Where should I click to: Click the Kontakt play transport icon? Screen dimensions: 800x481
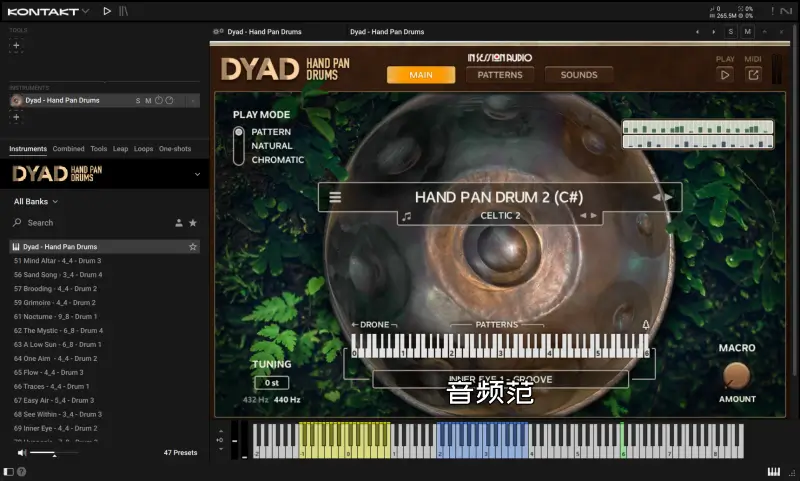click(x=107, y=11)
